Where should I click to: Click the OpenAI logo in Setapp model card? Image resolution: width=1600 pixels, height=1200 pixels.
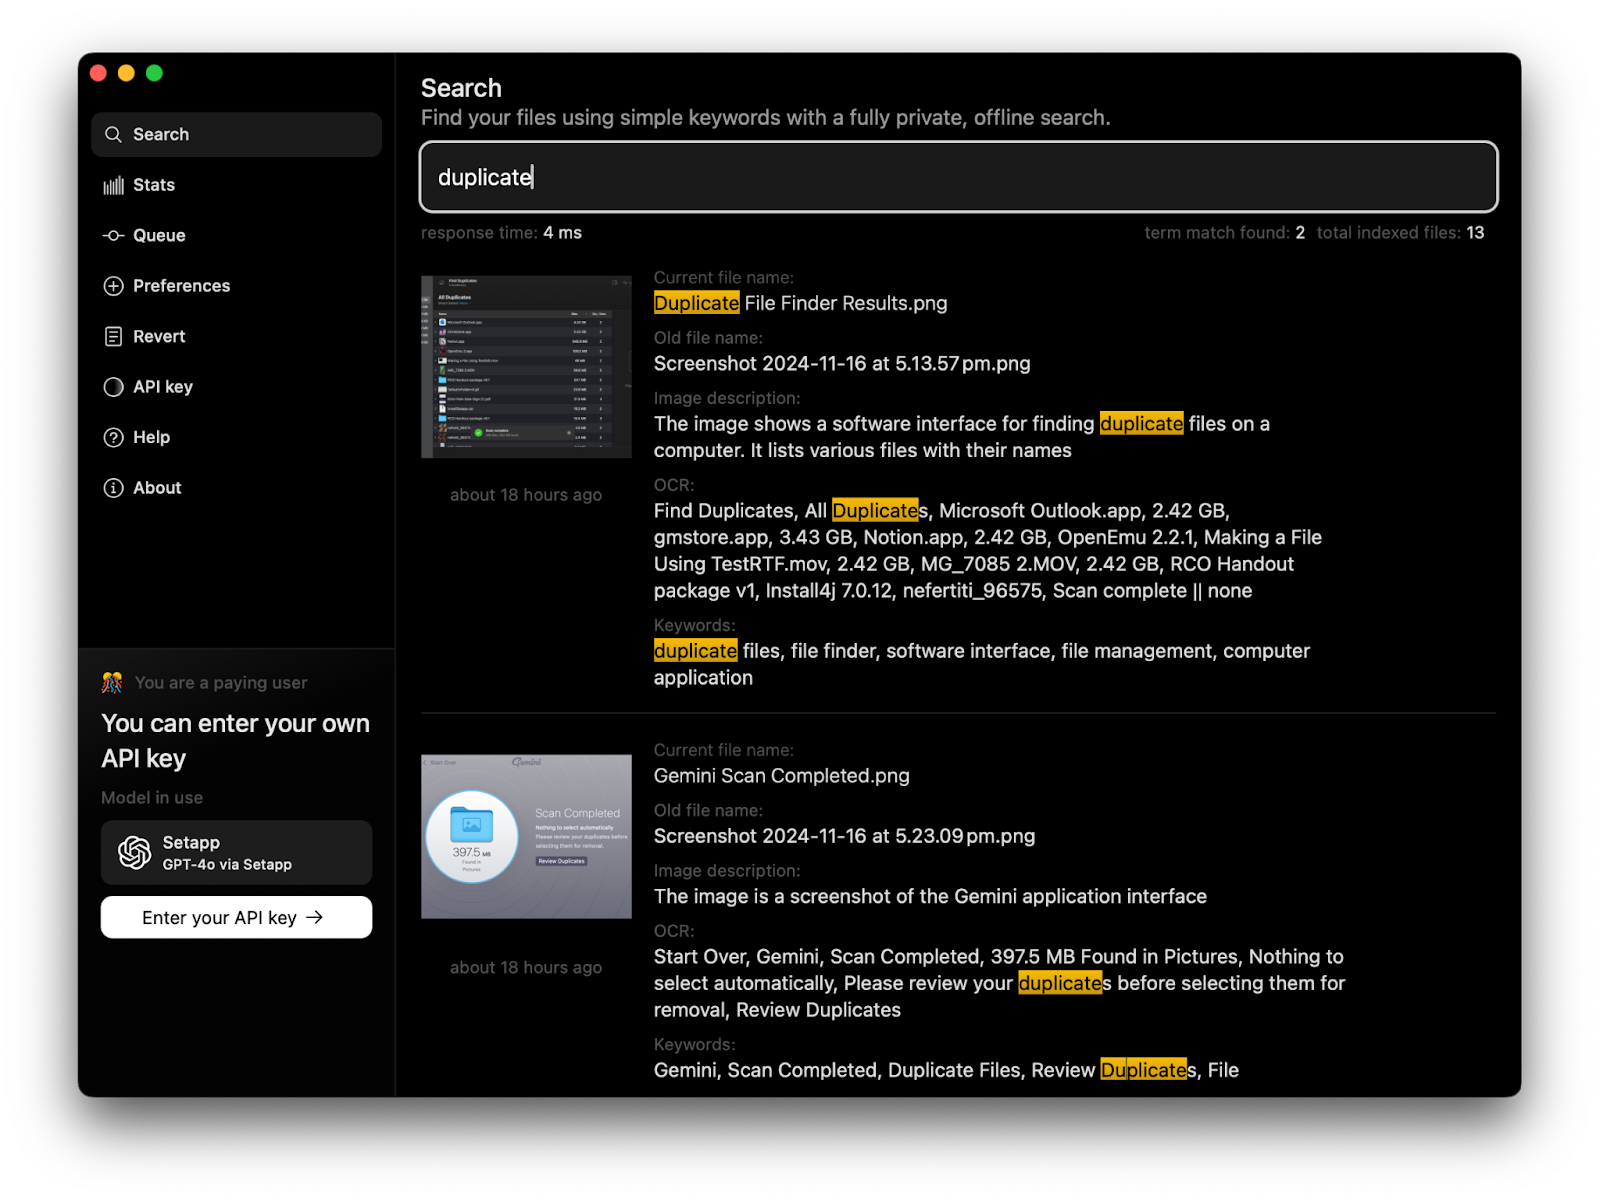click(x=135, y=853)
